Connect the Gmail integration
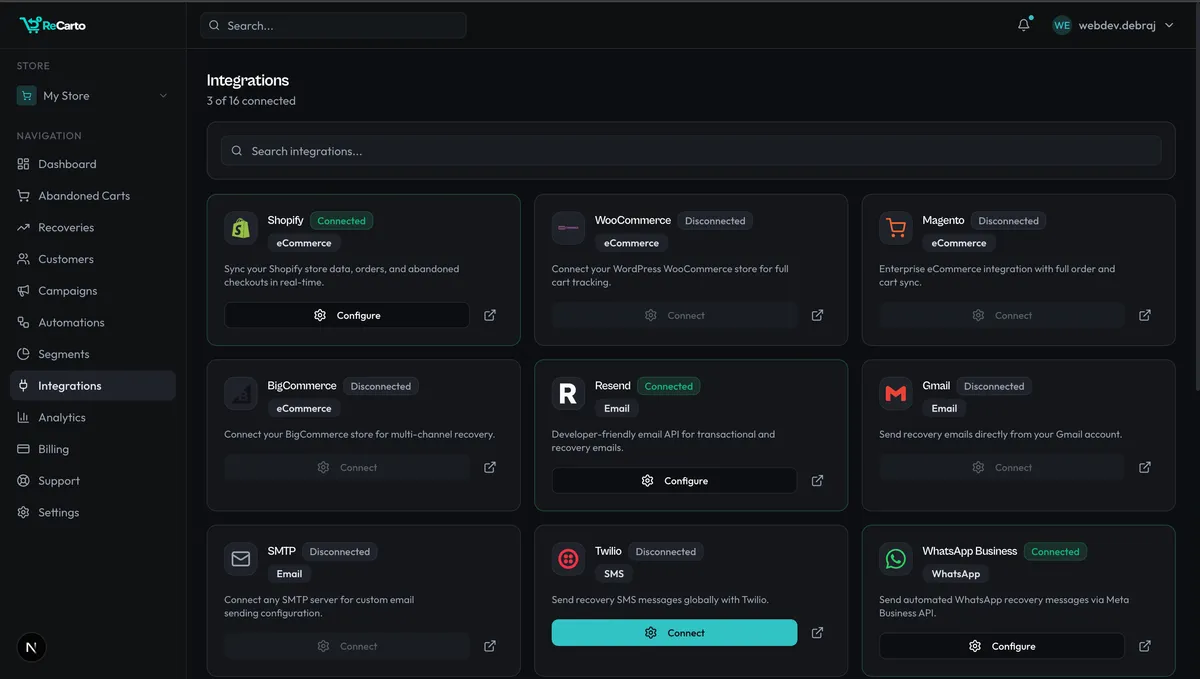1200x679 pixels. click(1002, 467)
